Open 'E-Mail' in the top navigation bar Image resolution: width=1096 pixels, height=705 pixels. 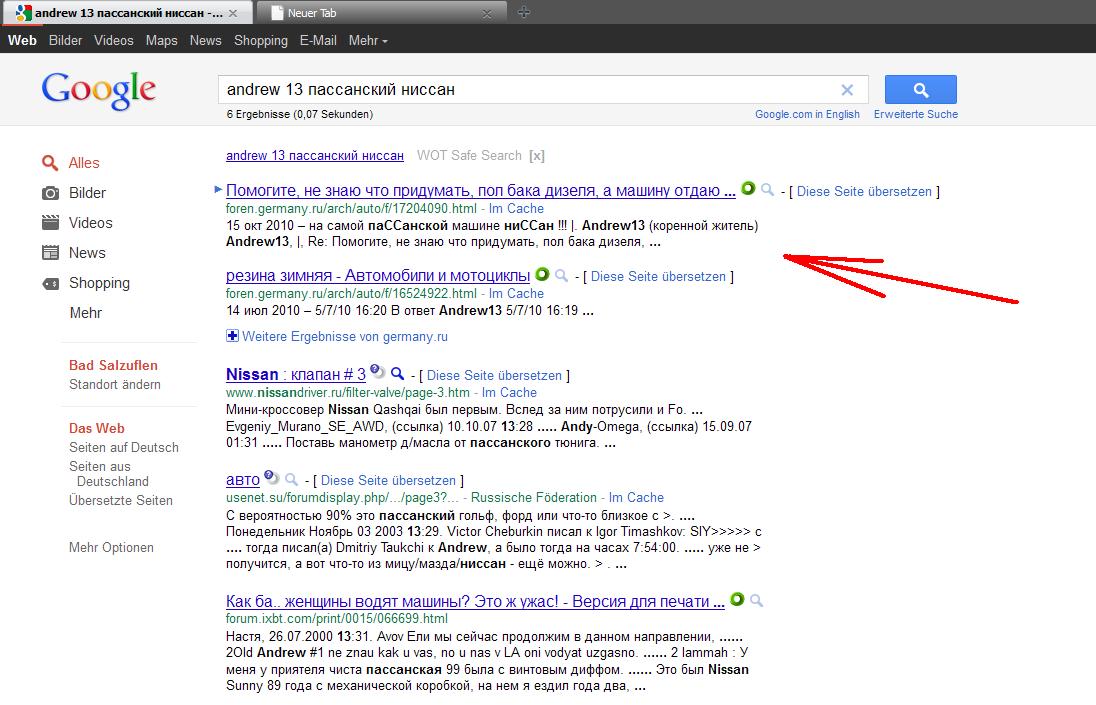coord(318,41)
